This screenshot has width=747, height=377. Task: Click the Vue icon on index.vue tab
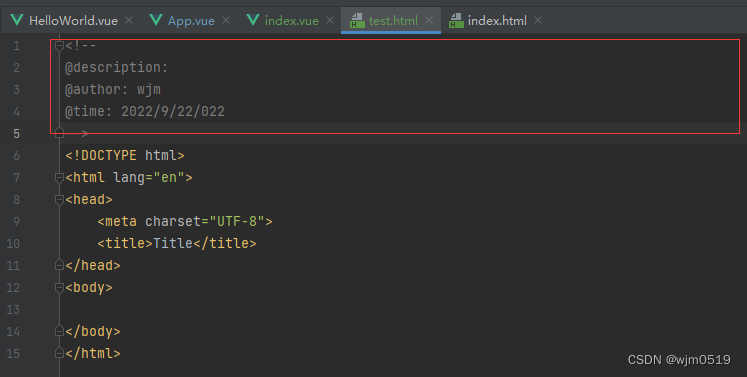tap(253, 20)
